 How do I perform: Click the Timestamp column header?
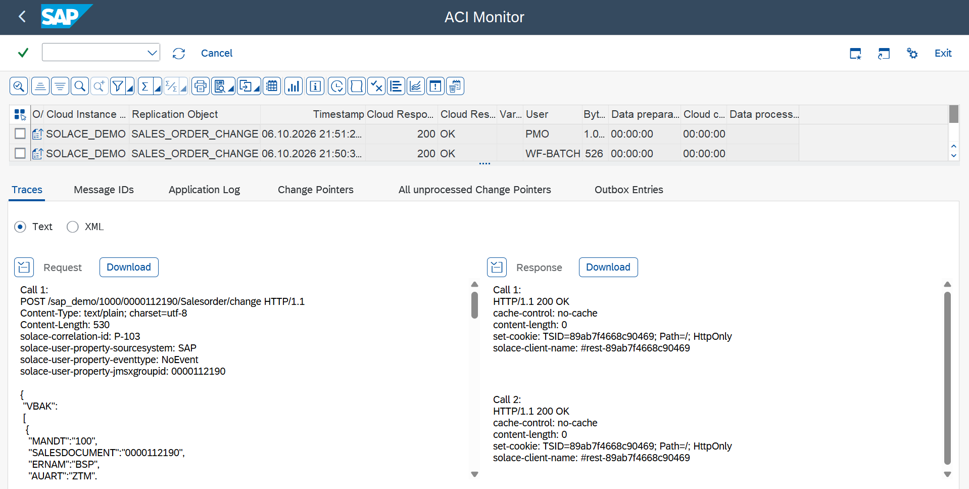tap(313, 114)
